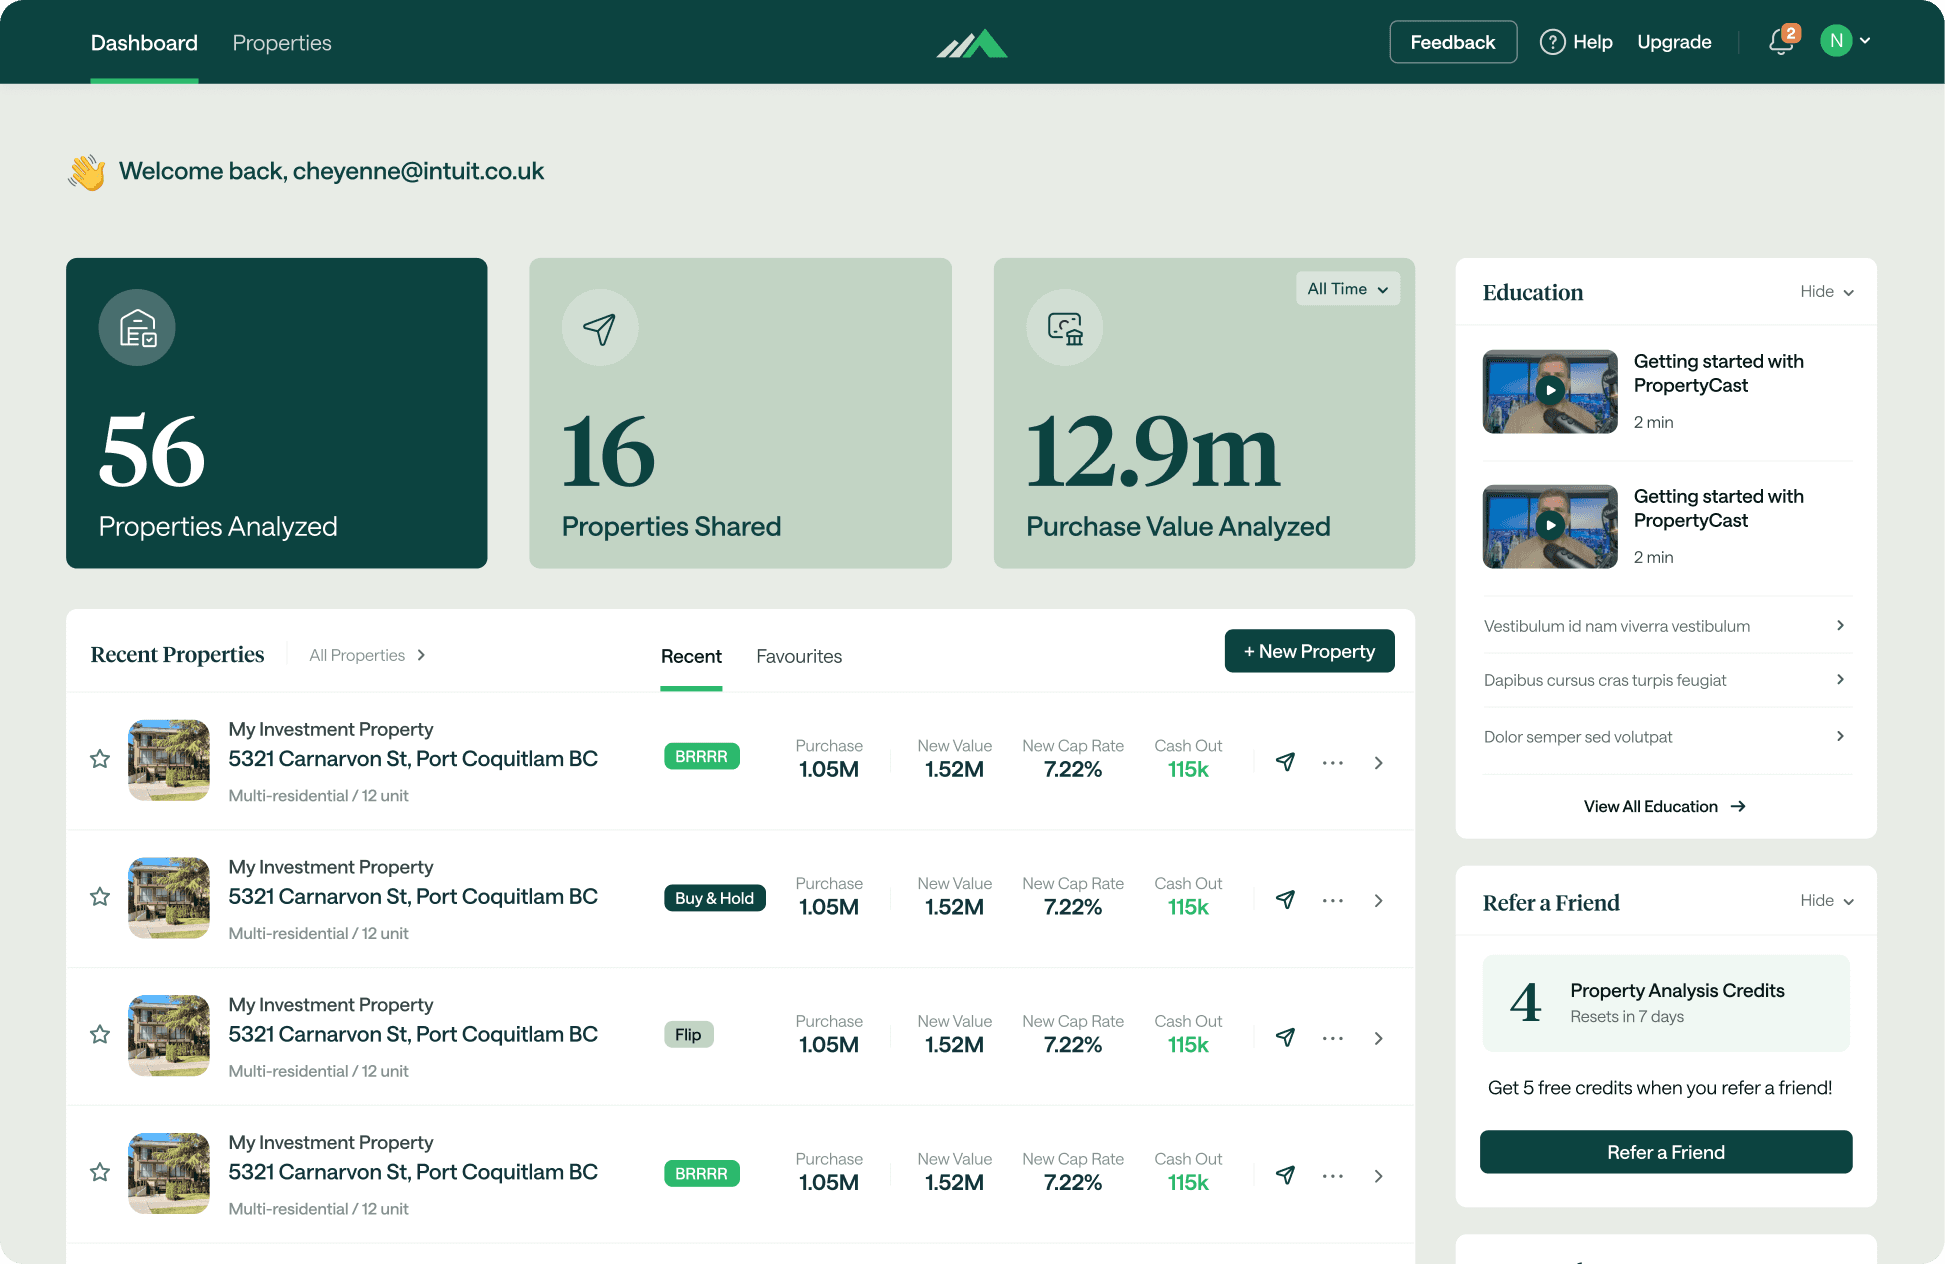
Task: Open first BRRRR property details chevron
Action: point(1379,763)
